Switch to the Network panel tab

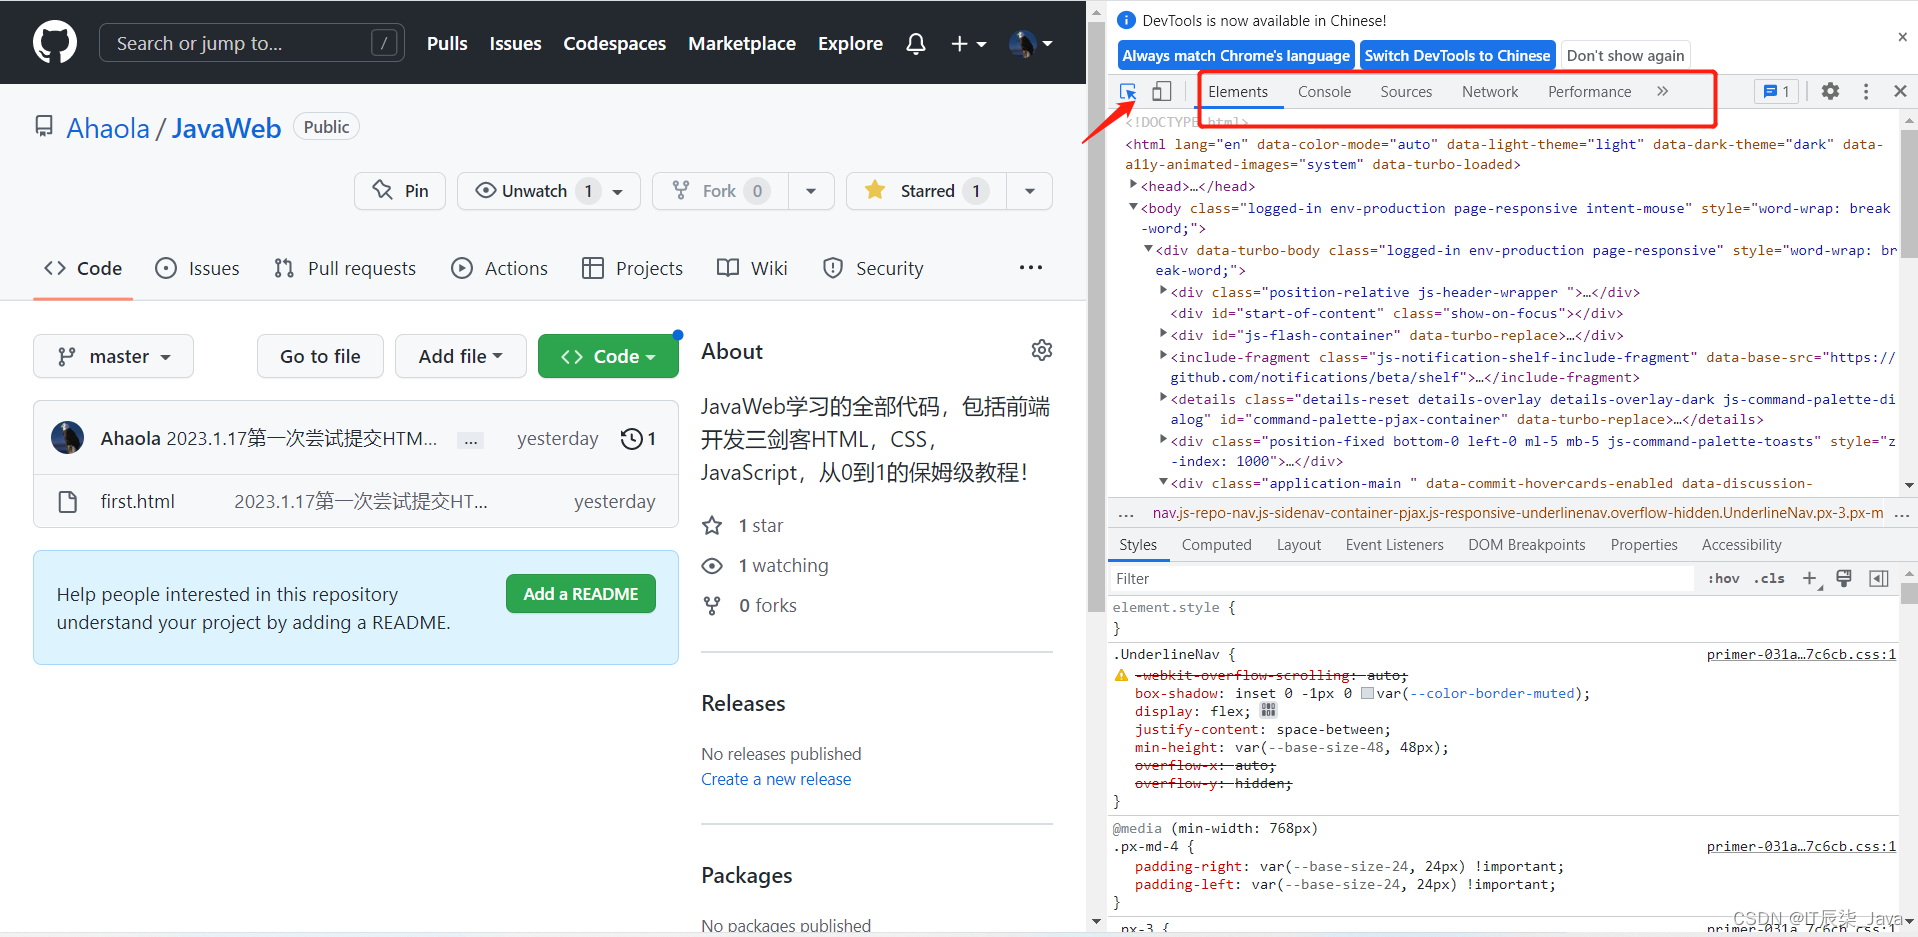click(1490, 92)
